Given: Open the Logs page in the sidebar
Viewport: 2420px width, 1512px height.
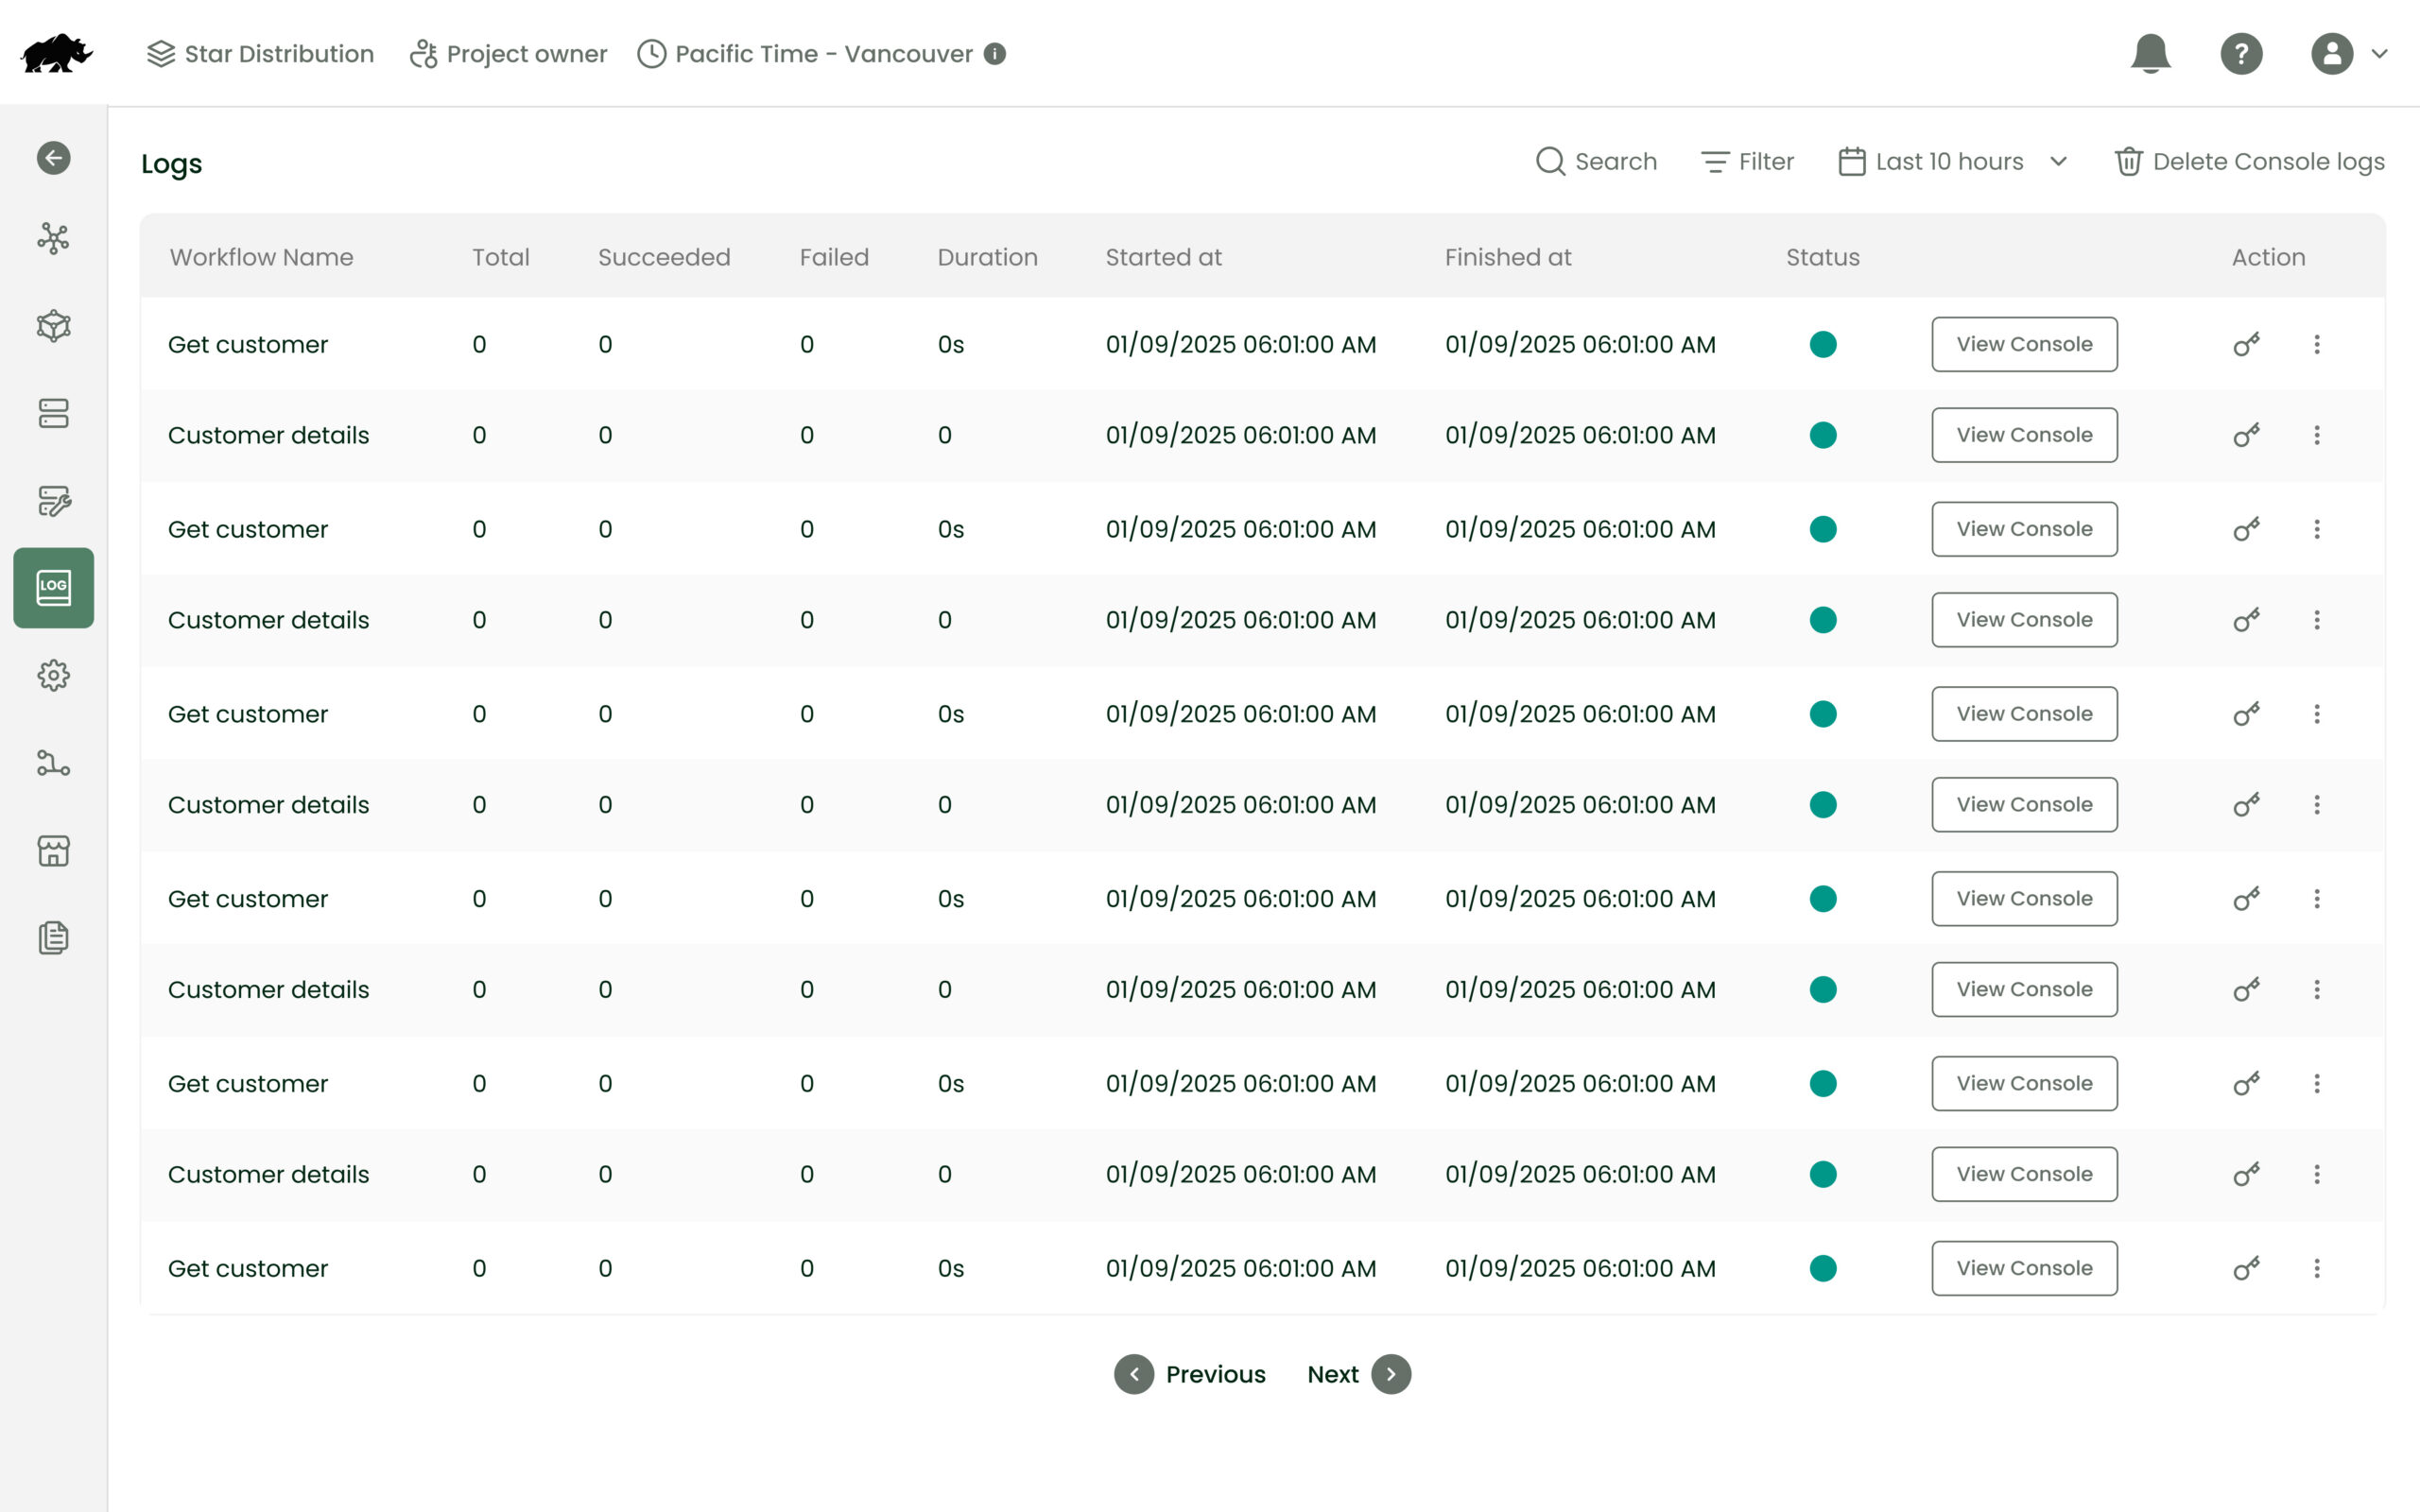Looking at the screenshot, I should click(x=53, y=588).
